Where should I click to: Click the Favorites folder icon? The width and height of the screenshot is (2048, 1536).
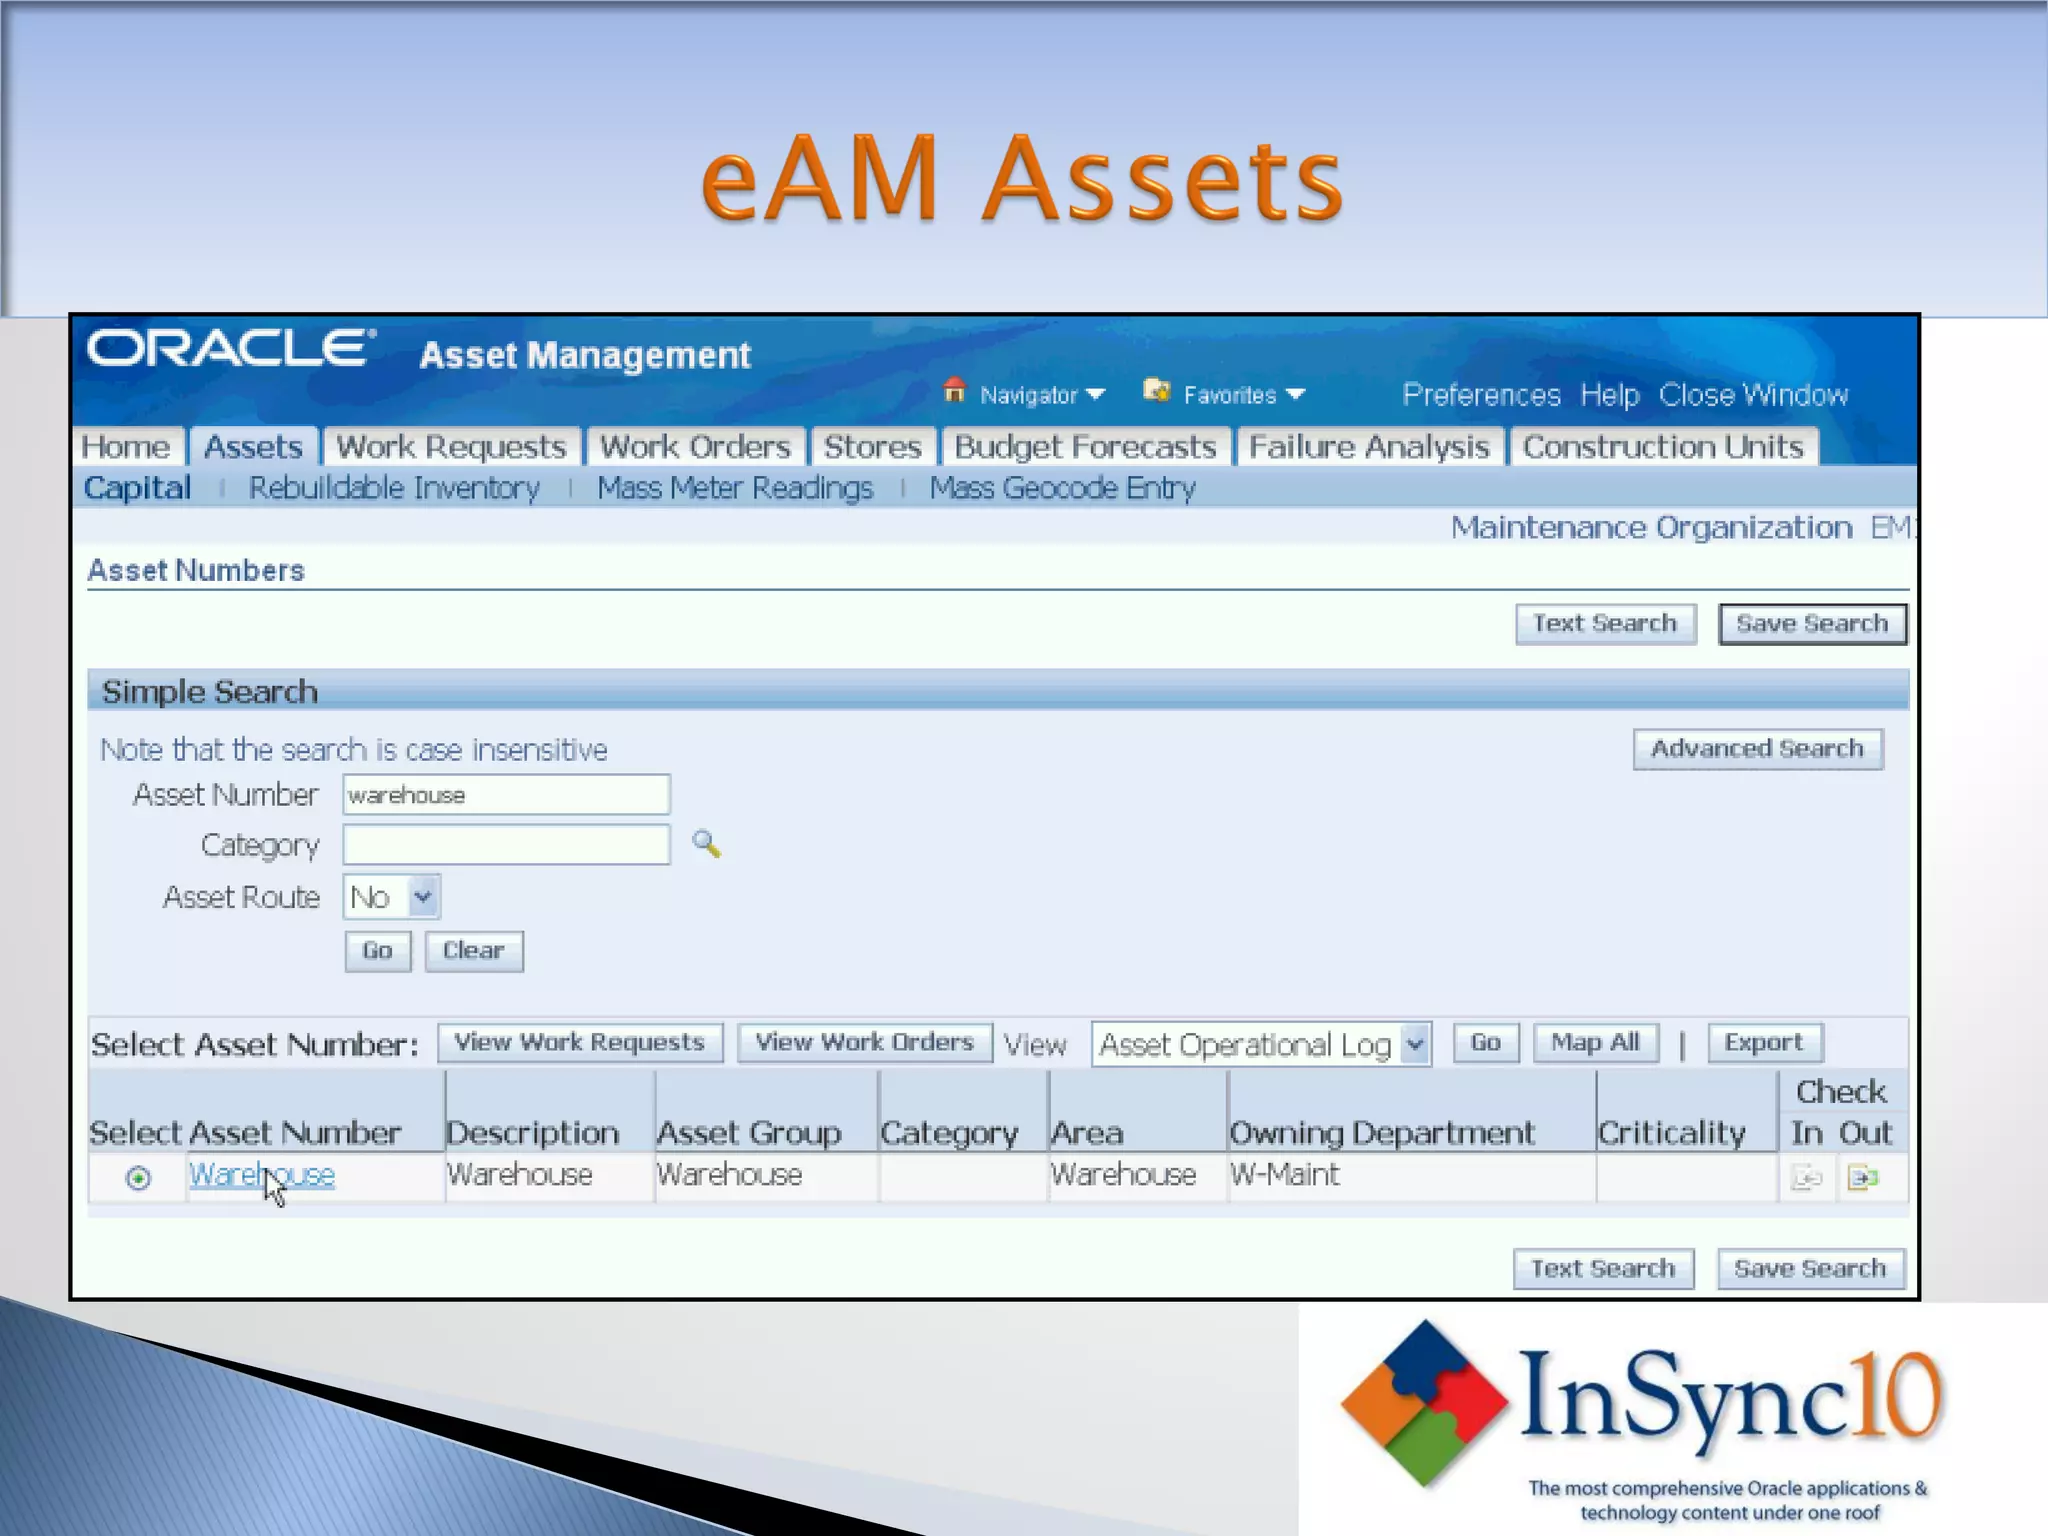click(x=1157, y=391)
